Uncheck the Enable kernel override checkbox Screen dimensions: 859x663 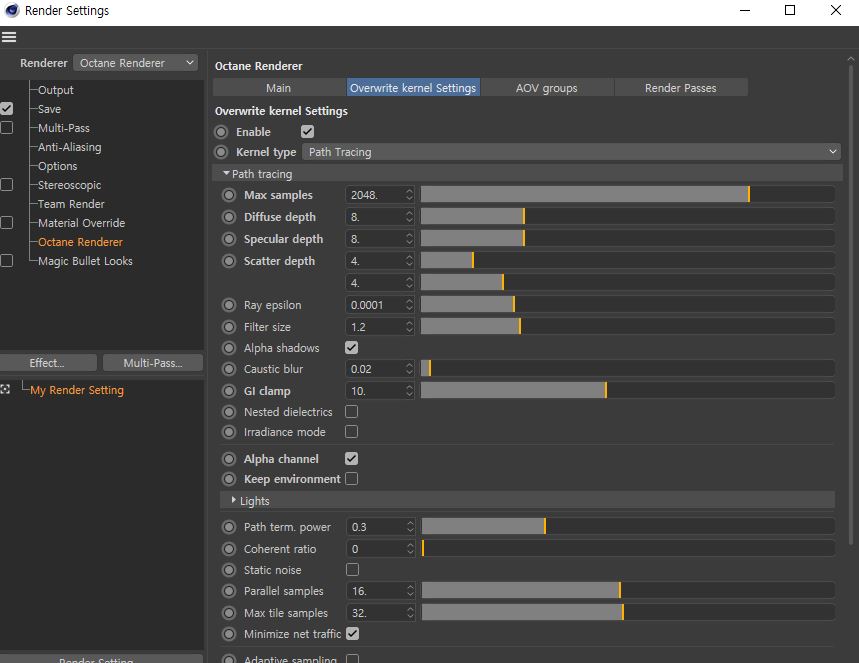click(307, 132)
